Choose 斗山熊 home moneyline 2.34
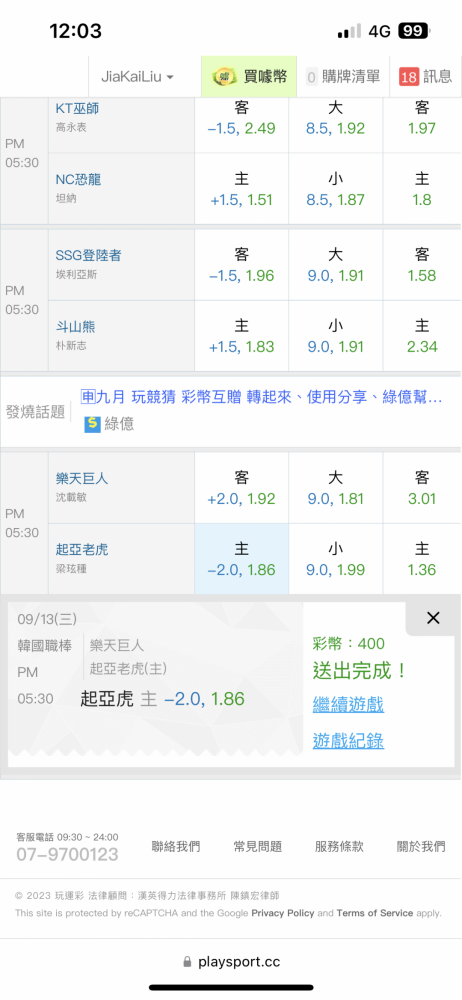The height and width of the screenshot is (1000, 462). [422, 336]
